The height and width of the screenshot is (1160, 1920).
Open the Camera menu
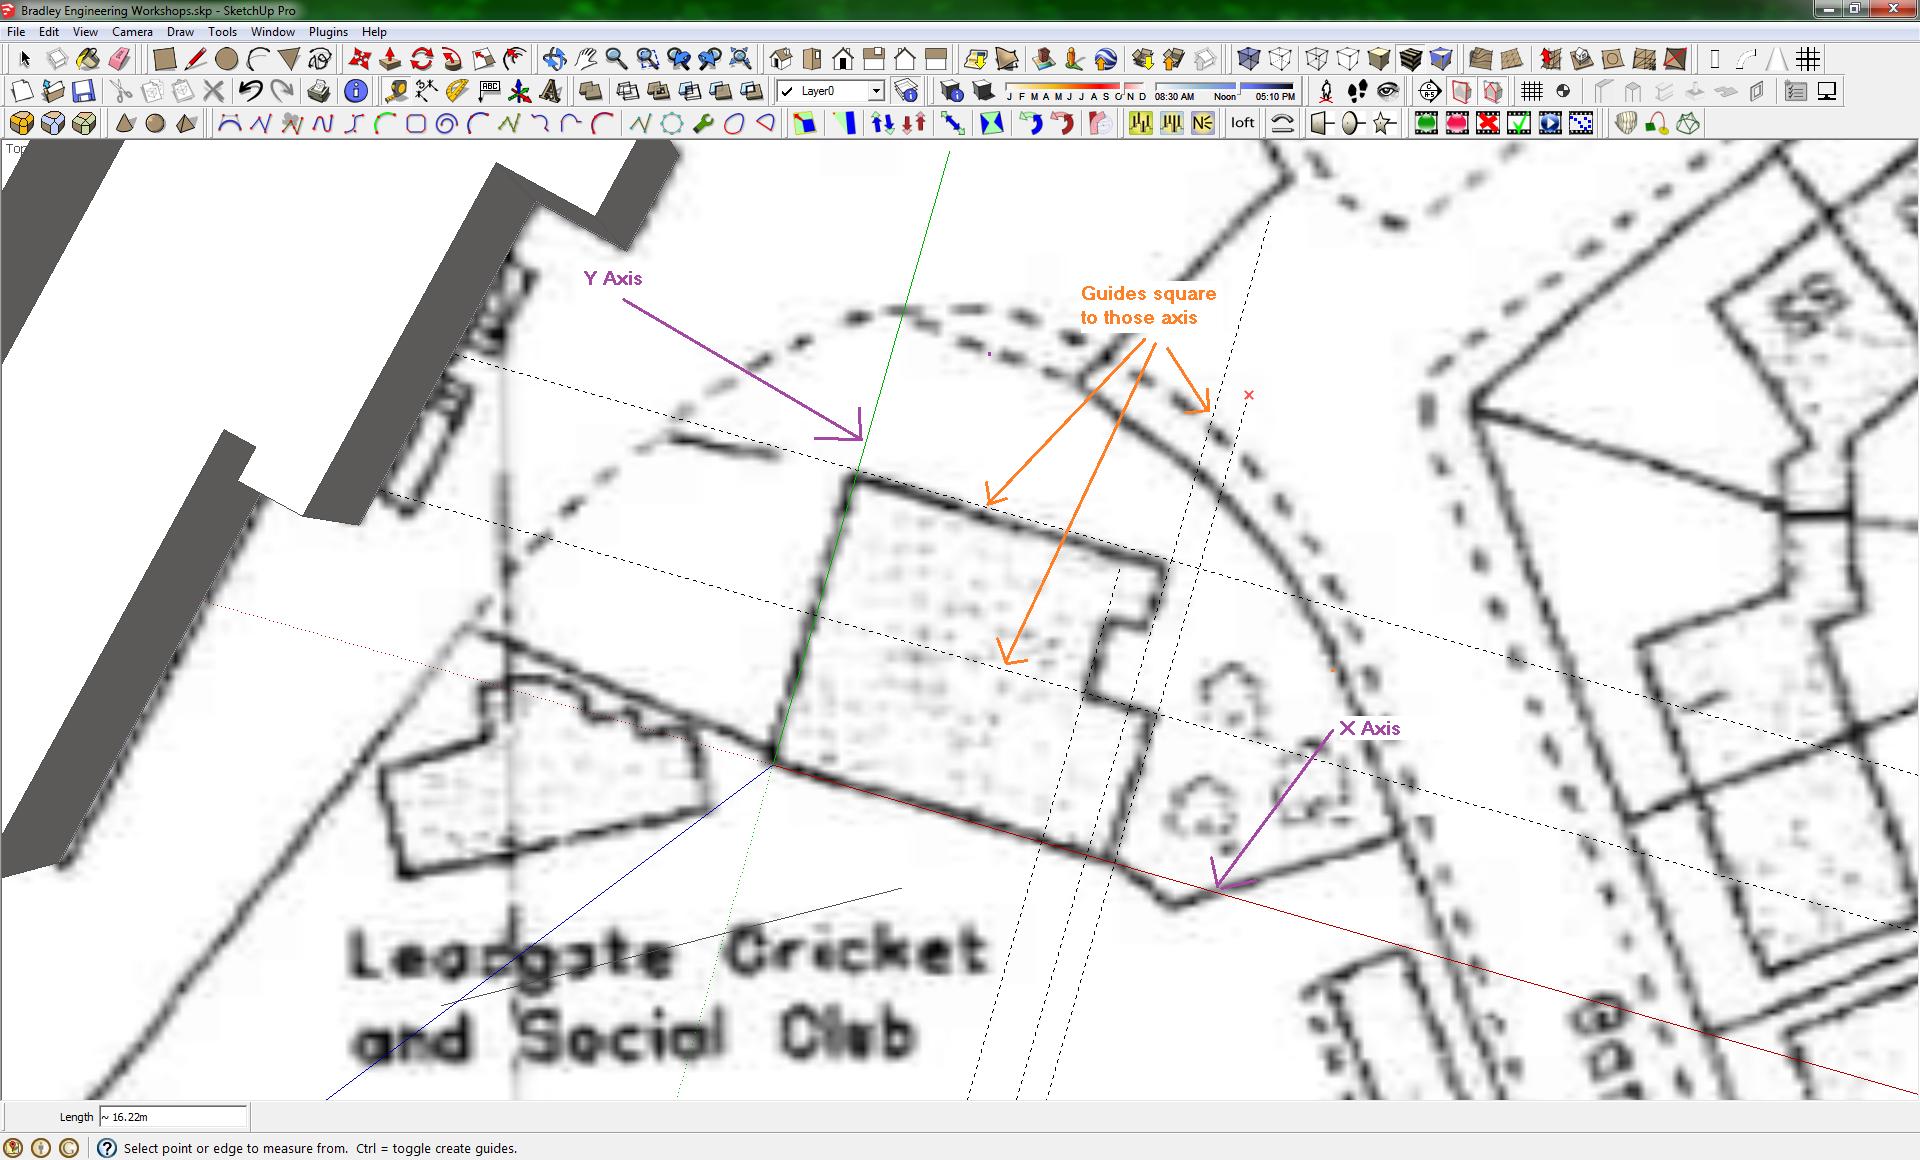pos(132,32)
